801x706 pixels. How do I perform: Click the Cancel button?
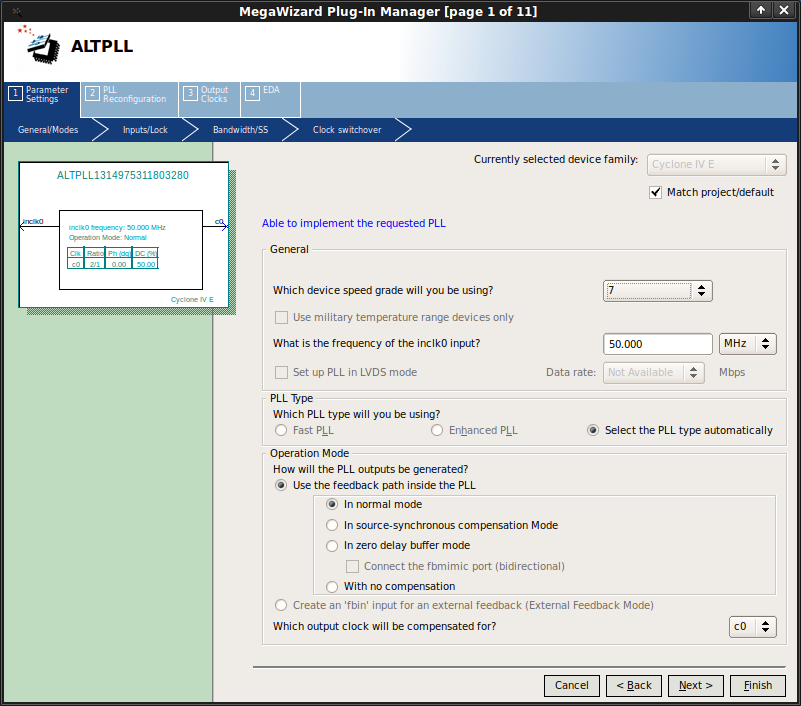(572, 686)
